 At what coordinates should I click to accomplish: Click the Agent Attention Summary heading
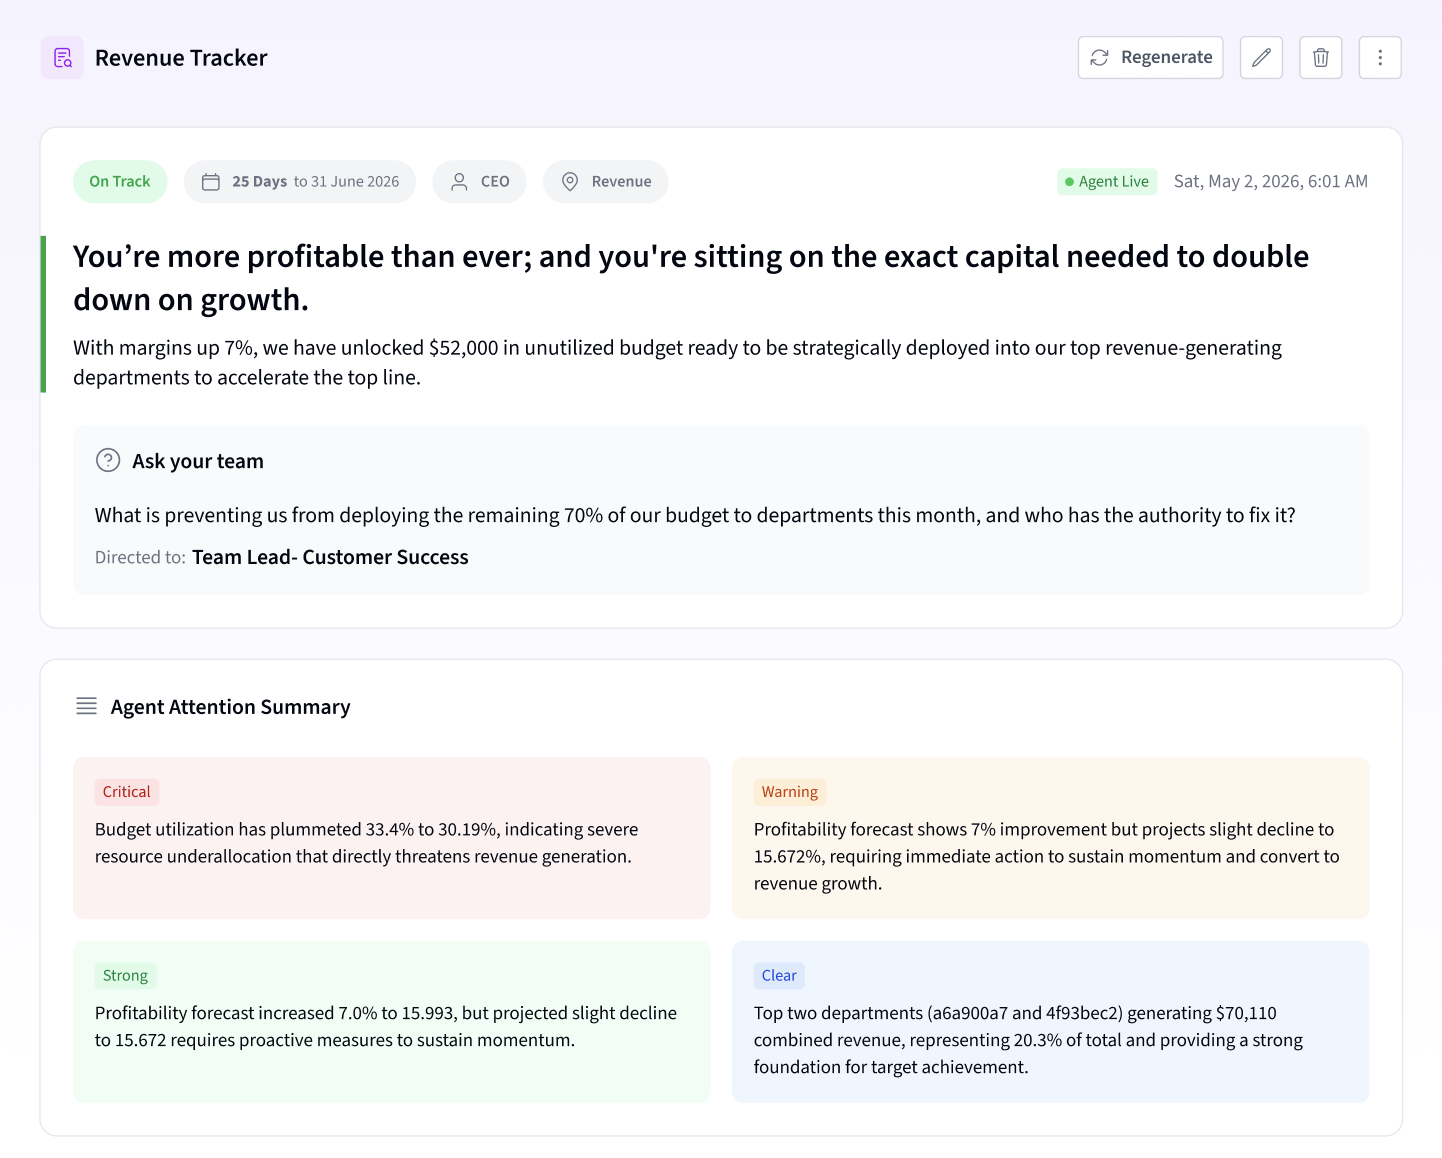(x=230, y=707)
